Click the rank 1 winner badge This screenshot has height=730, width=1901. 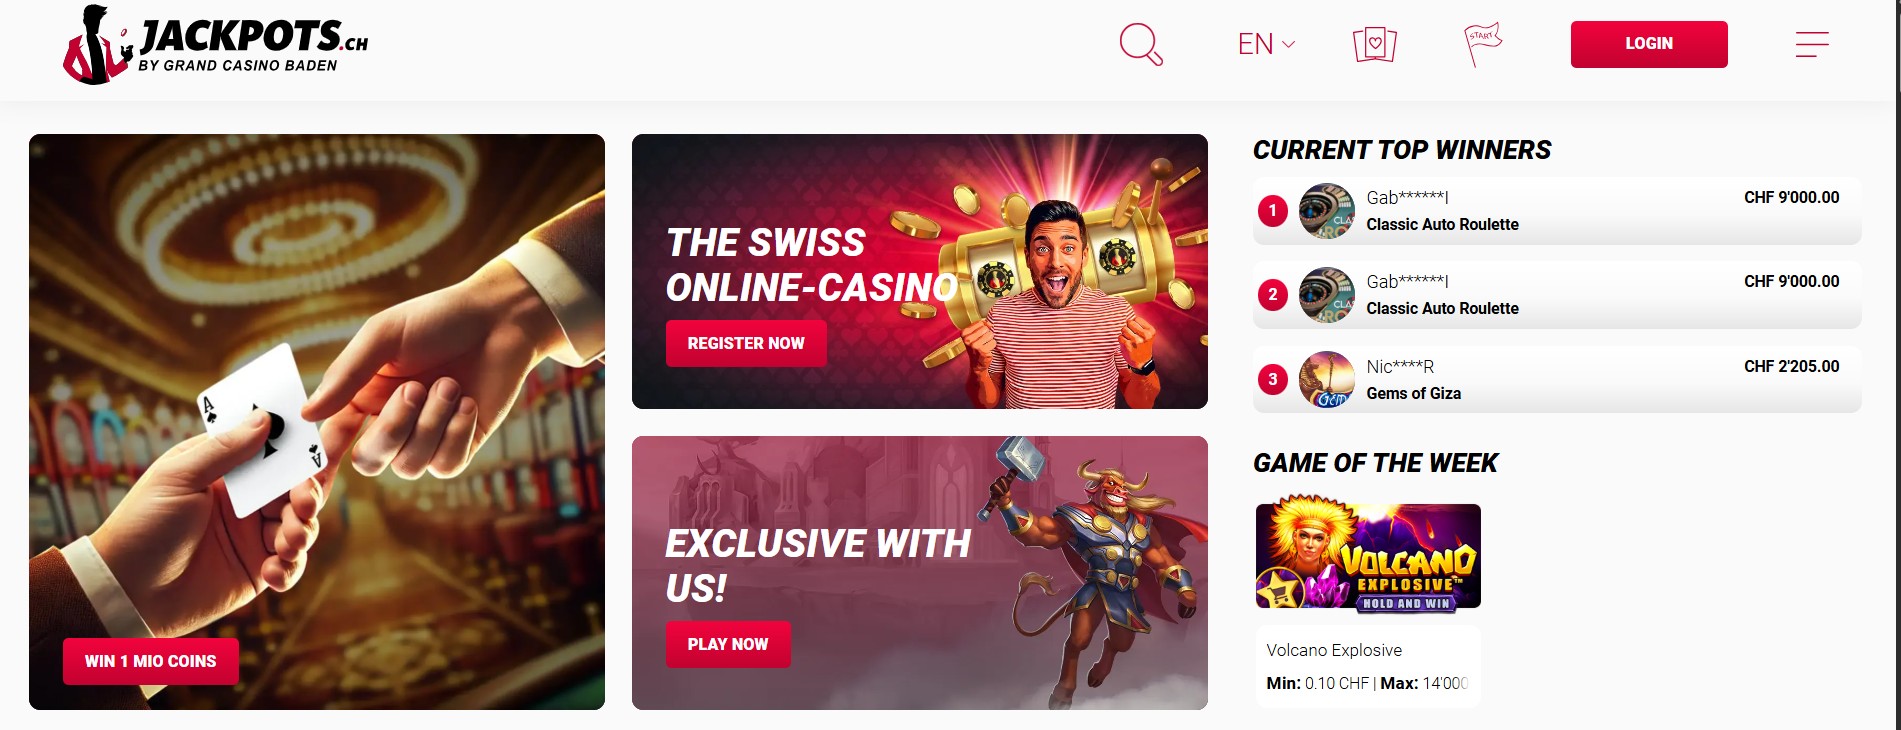(1272, 211)
